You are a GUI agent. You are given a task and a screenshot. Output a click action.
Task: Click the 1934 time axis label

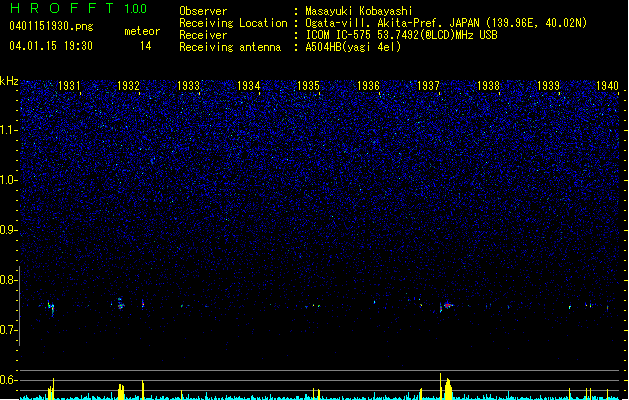point(249,86)
